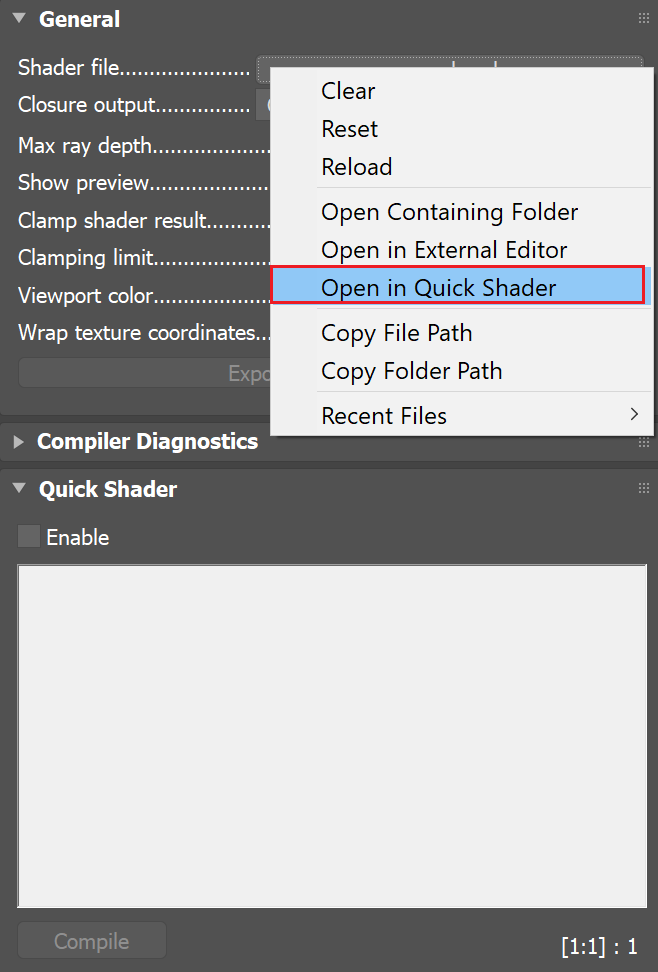Select Open in Quick Shader
Screen dimensions: 658x972
click(x=438, y=287)
